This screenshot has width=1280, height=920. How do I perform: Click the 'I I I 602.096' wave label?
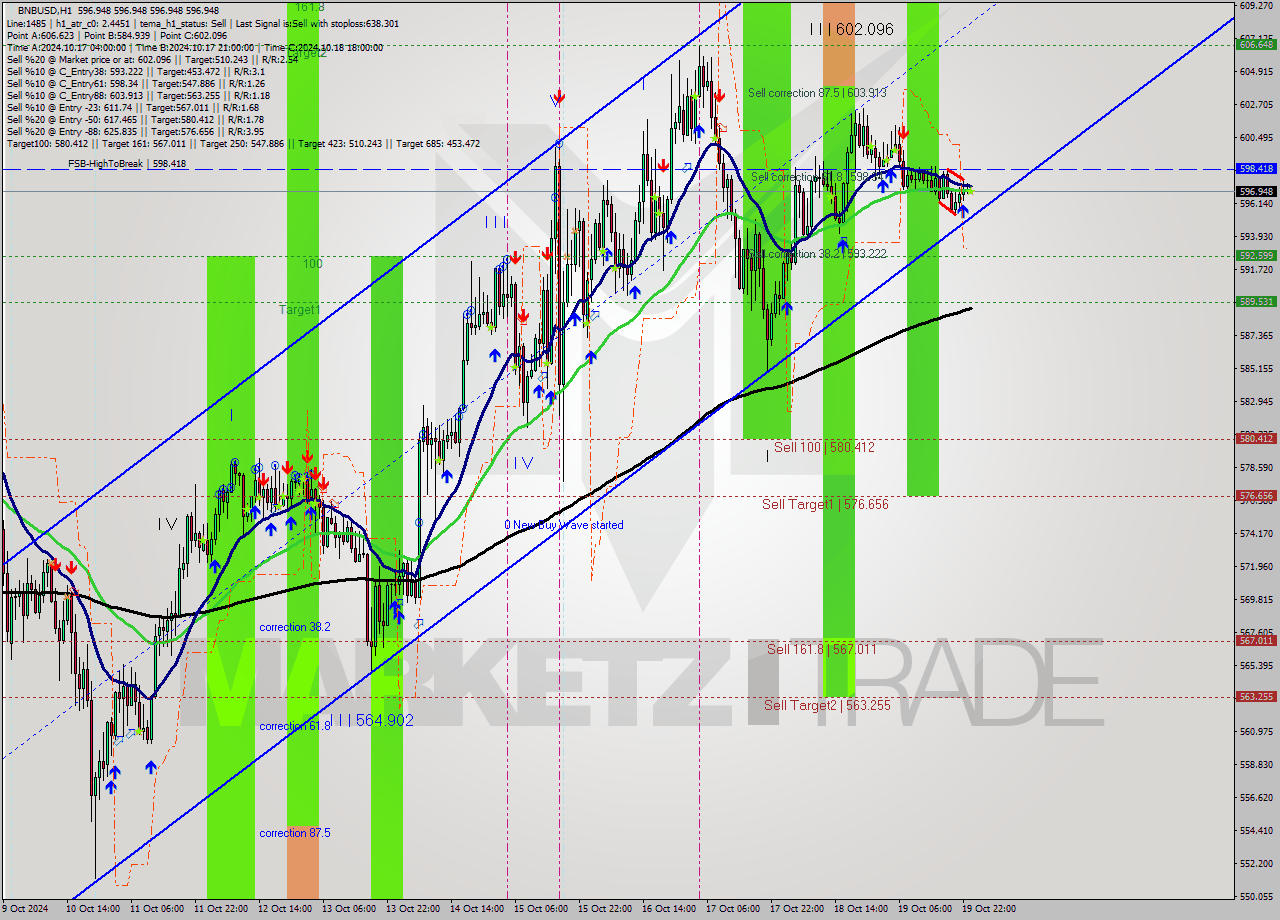click(x=851, y=30)
